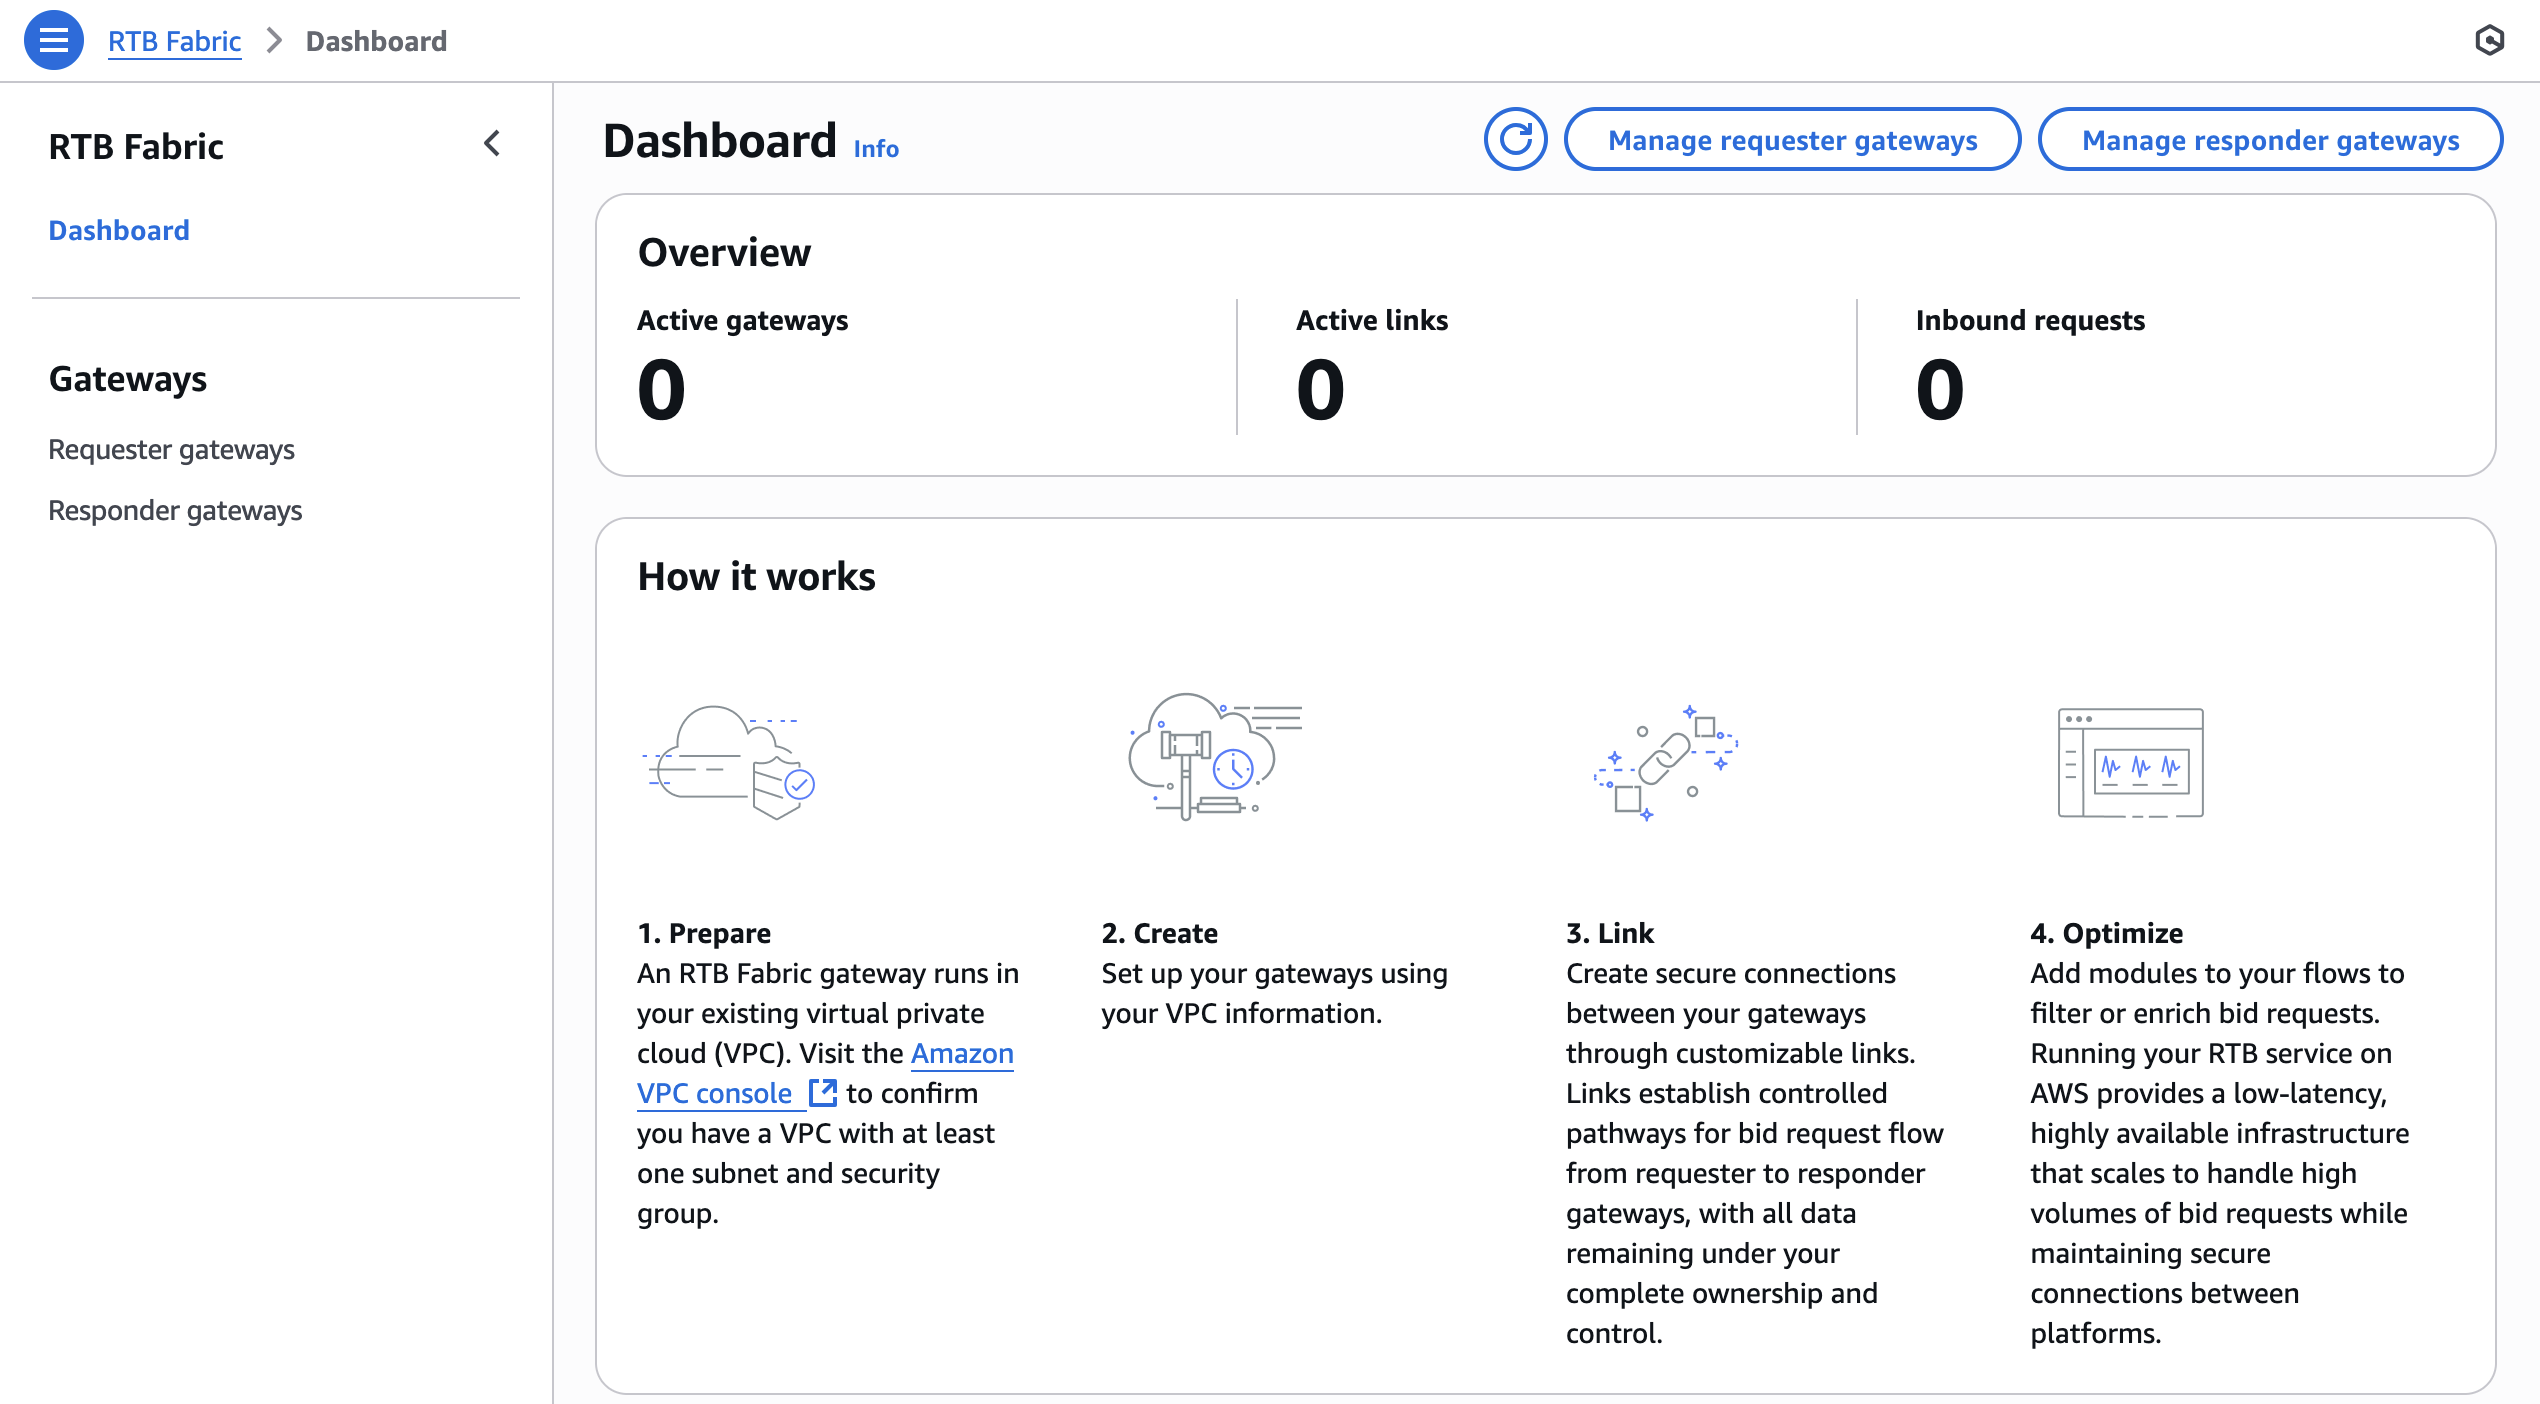Follow the RTB Fabric breadcrumb link
This screenshot has width=2540, height=1404.
click(174, 41)
